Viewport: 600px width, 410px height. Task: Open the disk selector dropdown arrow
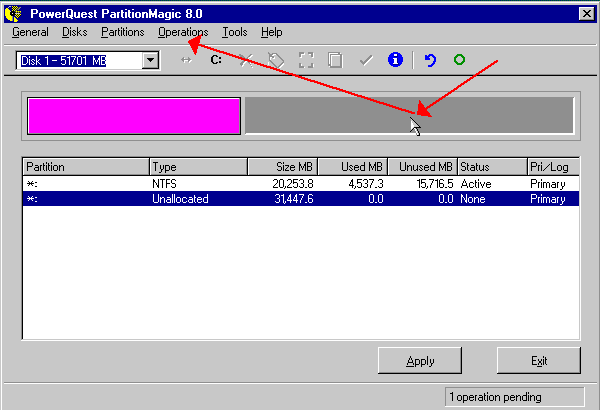coord(150,60)
